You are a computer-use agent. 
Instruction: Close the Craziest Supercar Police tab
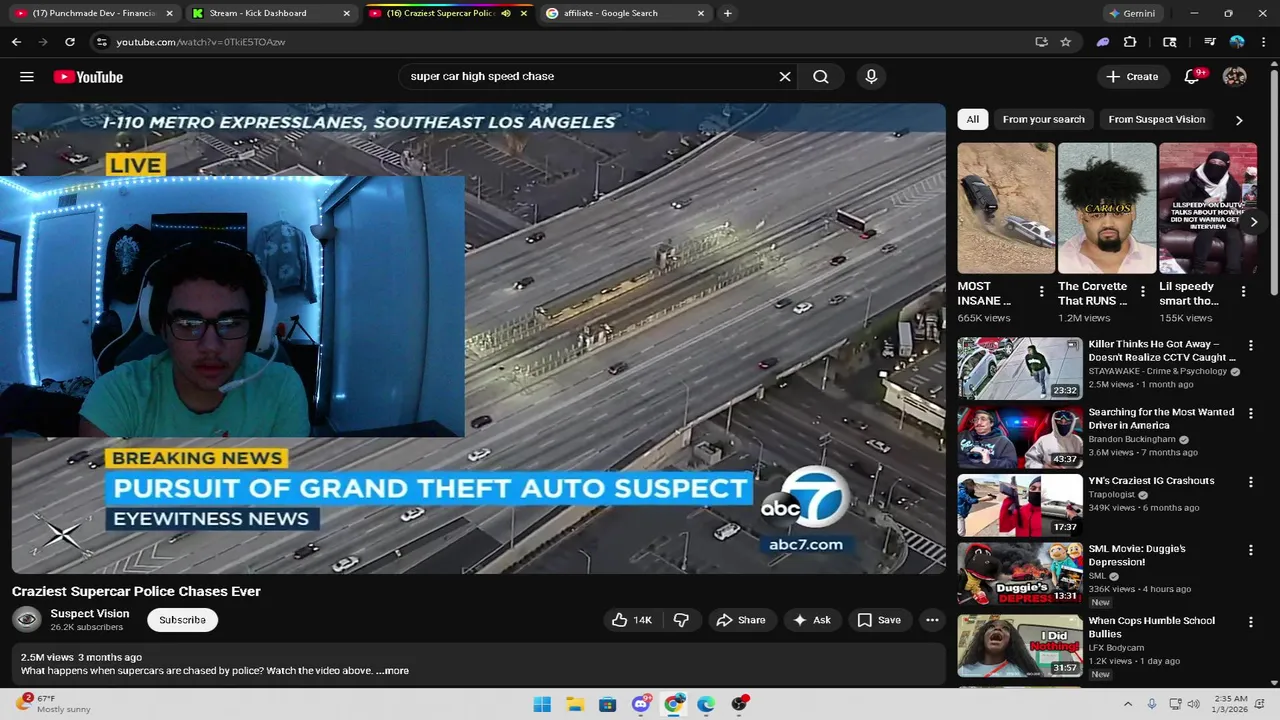pos(523,13)
